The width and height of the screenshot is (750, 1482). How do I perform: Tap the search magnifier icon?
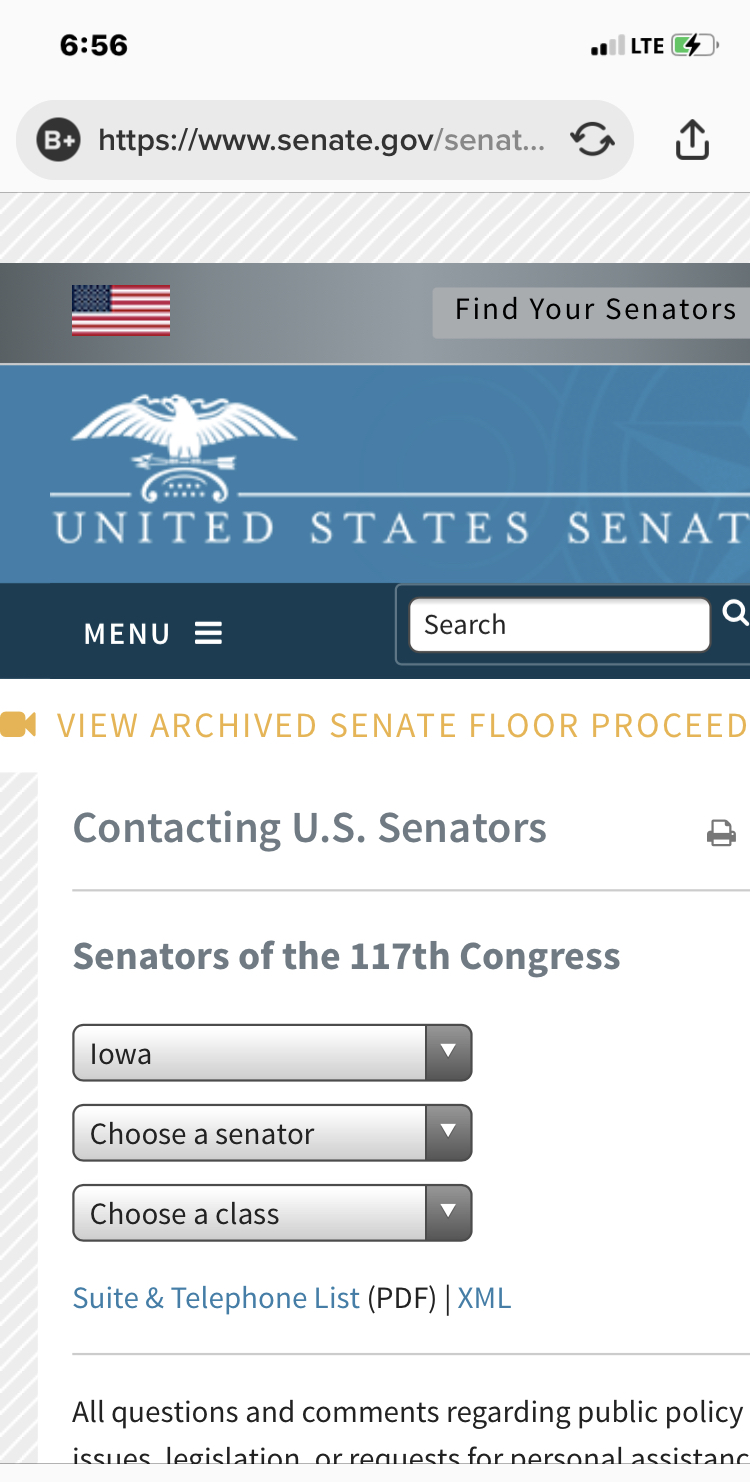coord(735,613)
